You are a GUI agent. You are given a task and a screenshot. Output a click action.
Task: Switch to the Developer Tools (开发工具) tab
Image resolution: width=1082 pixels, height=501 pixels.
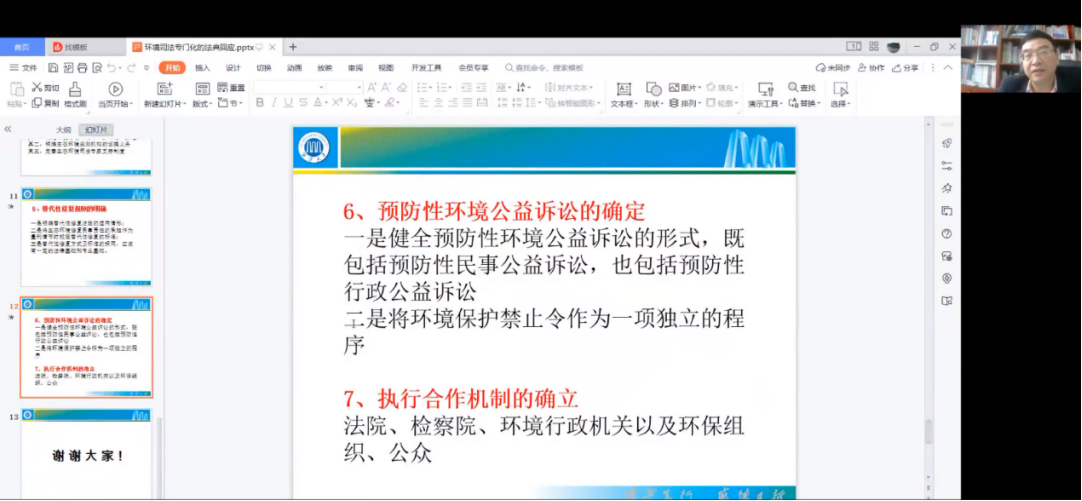[x=426, y=68]
